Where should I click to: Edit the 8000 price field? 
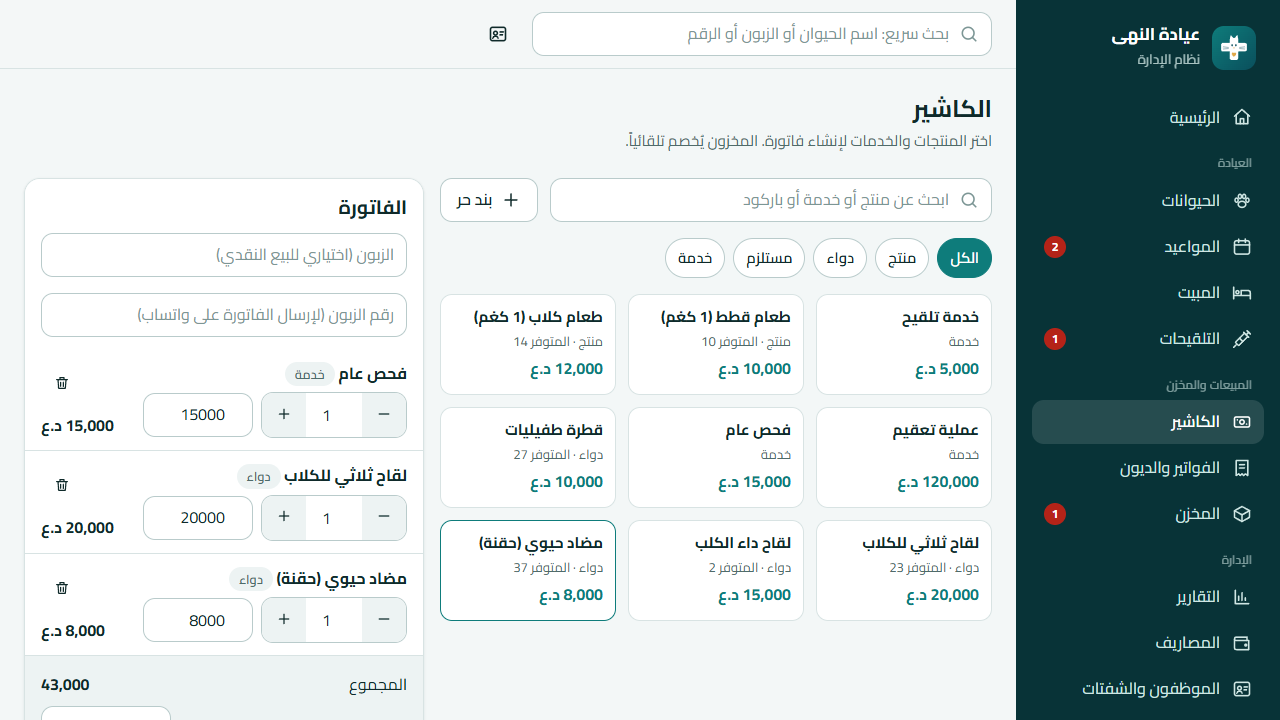click(198, 620)
